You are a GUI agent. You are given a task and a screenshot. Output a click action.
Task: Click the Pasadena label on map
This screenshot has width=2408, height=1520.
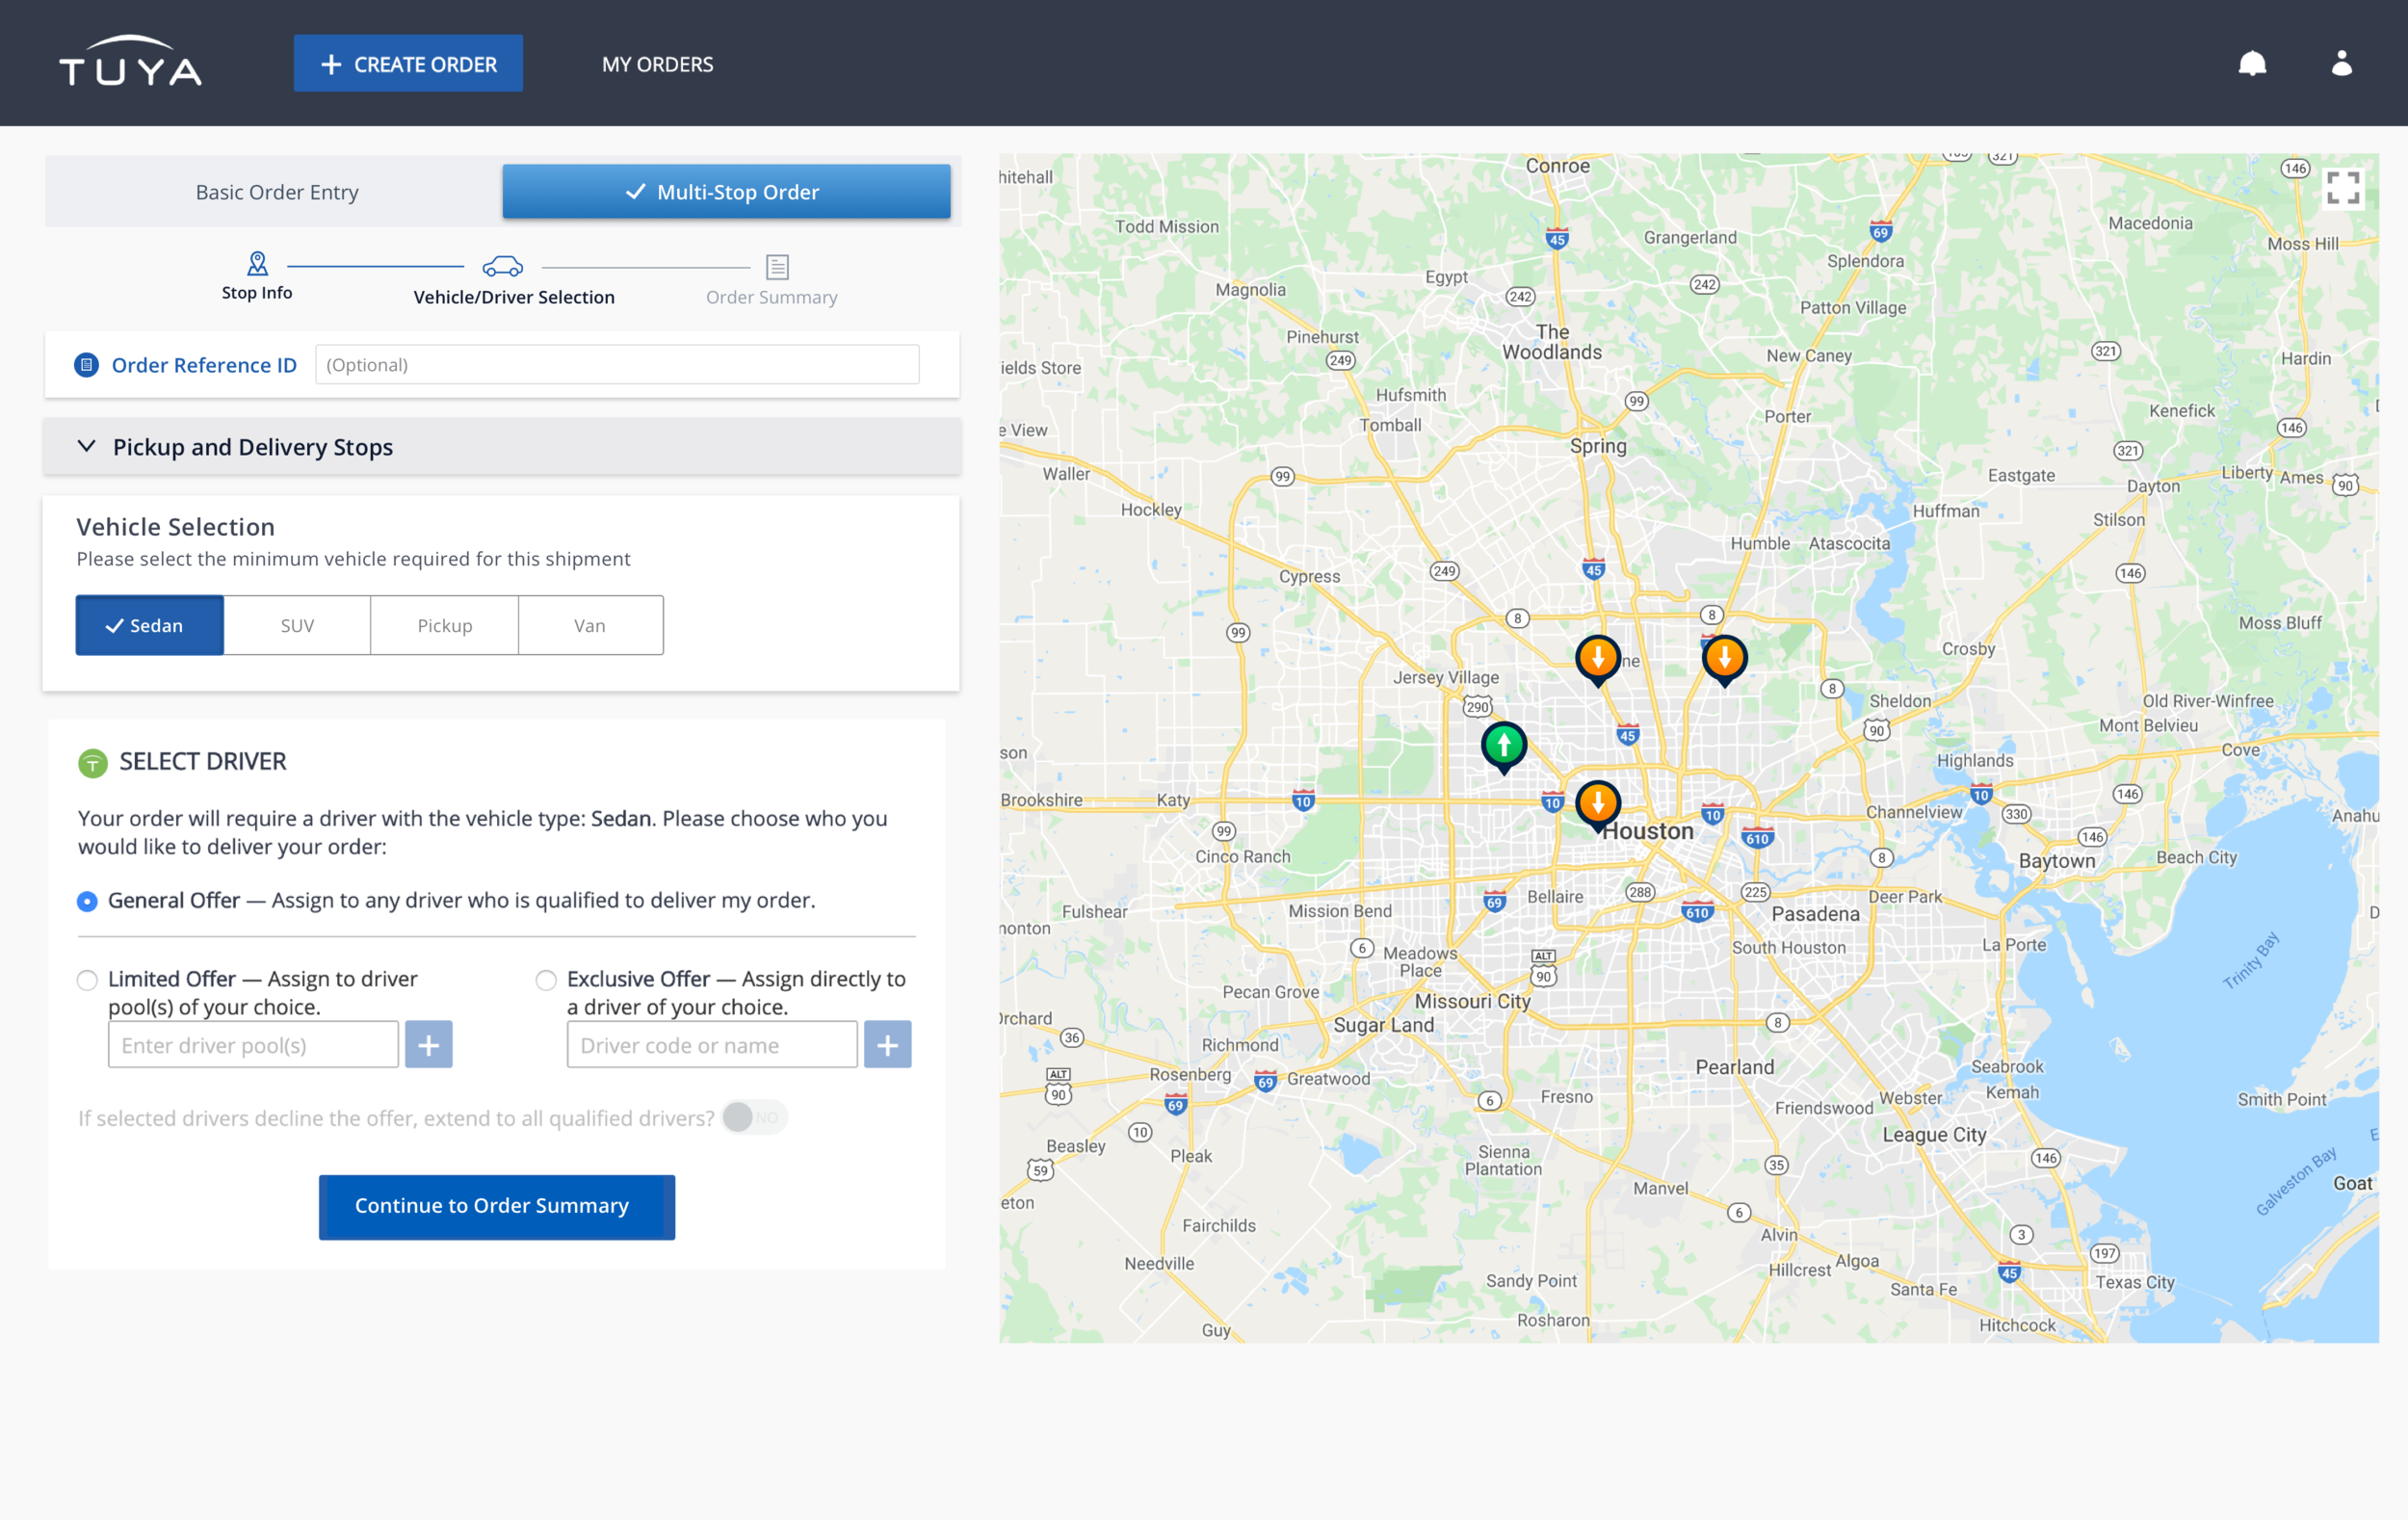(x=1816, y=914)
